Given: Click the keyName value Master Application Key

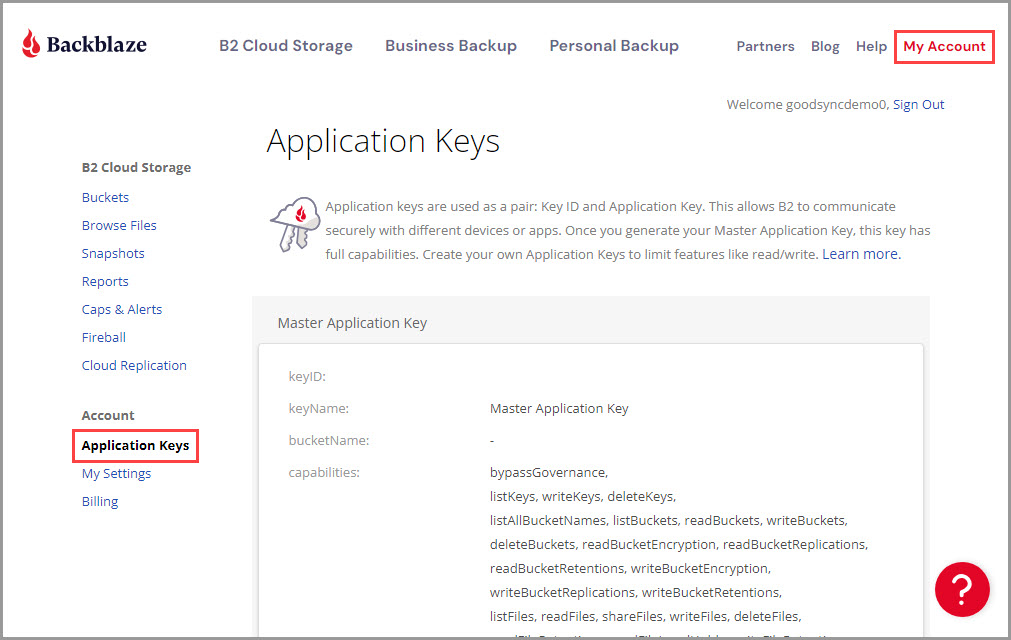Looking at the screenshot, I should tap(559, 409).
